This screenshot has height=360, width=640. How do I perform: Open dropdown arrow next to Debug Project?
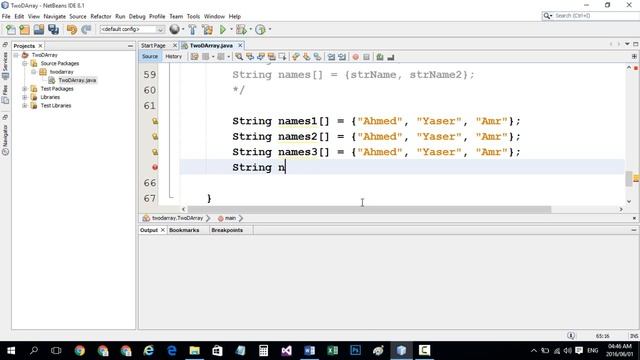(x=251, y=29)
